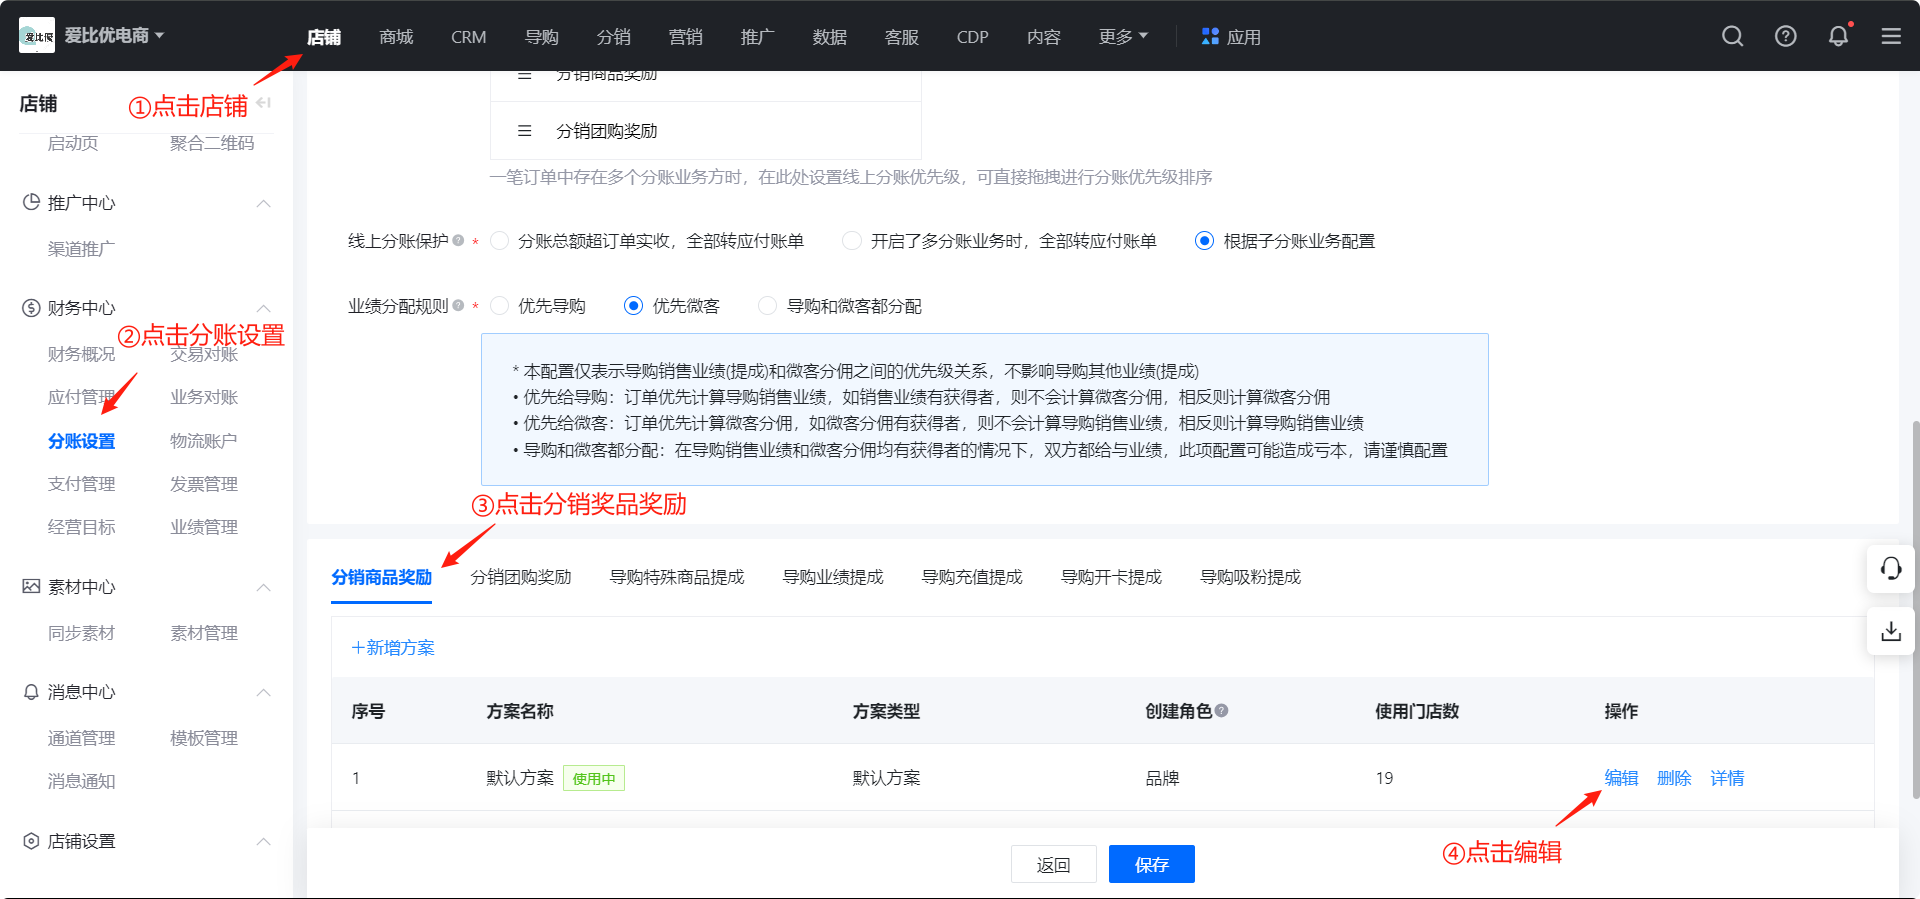Click the download icon on the right edge

tap(1890, 632)
